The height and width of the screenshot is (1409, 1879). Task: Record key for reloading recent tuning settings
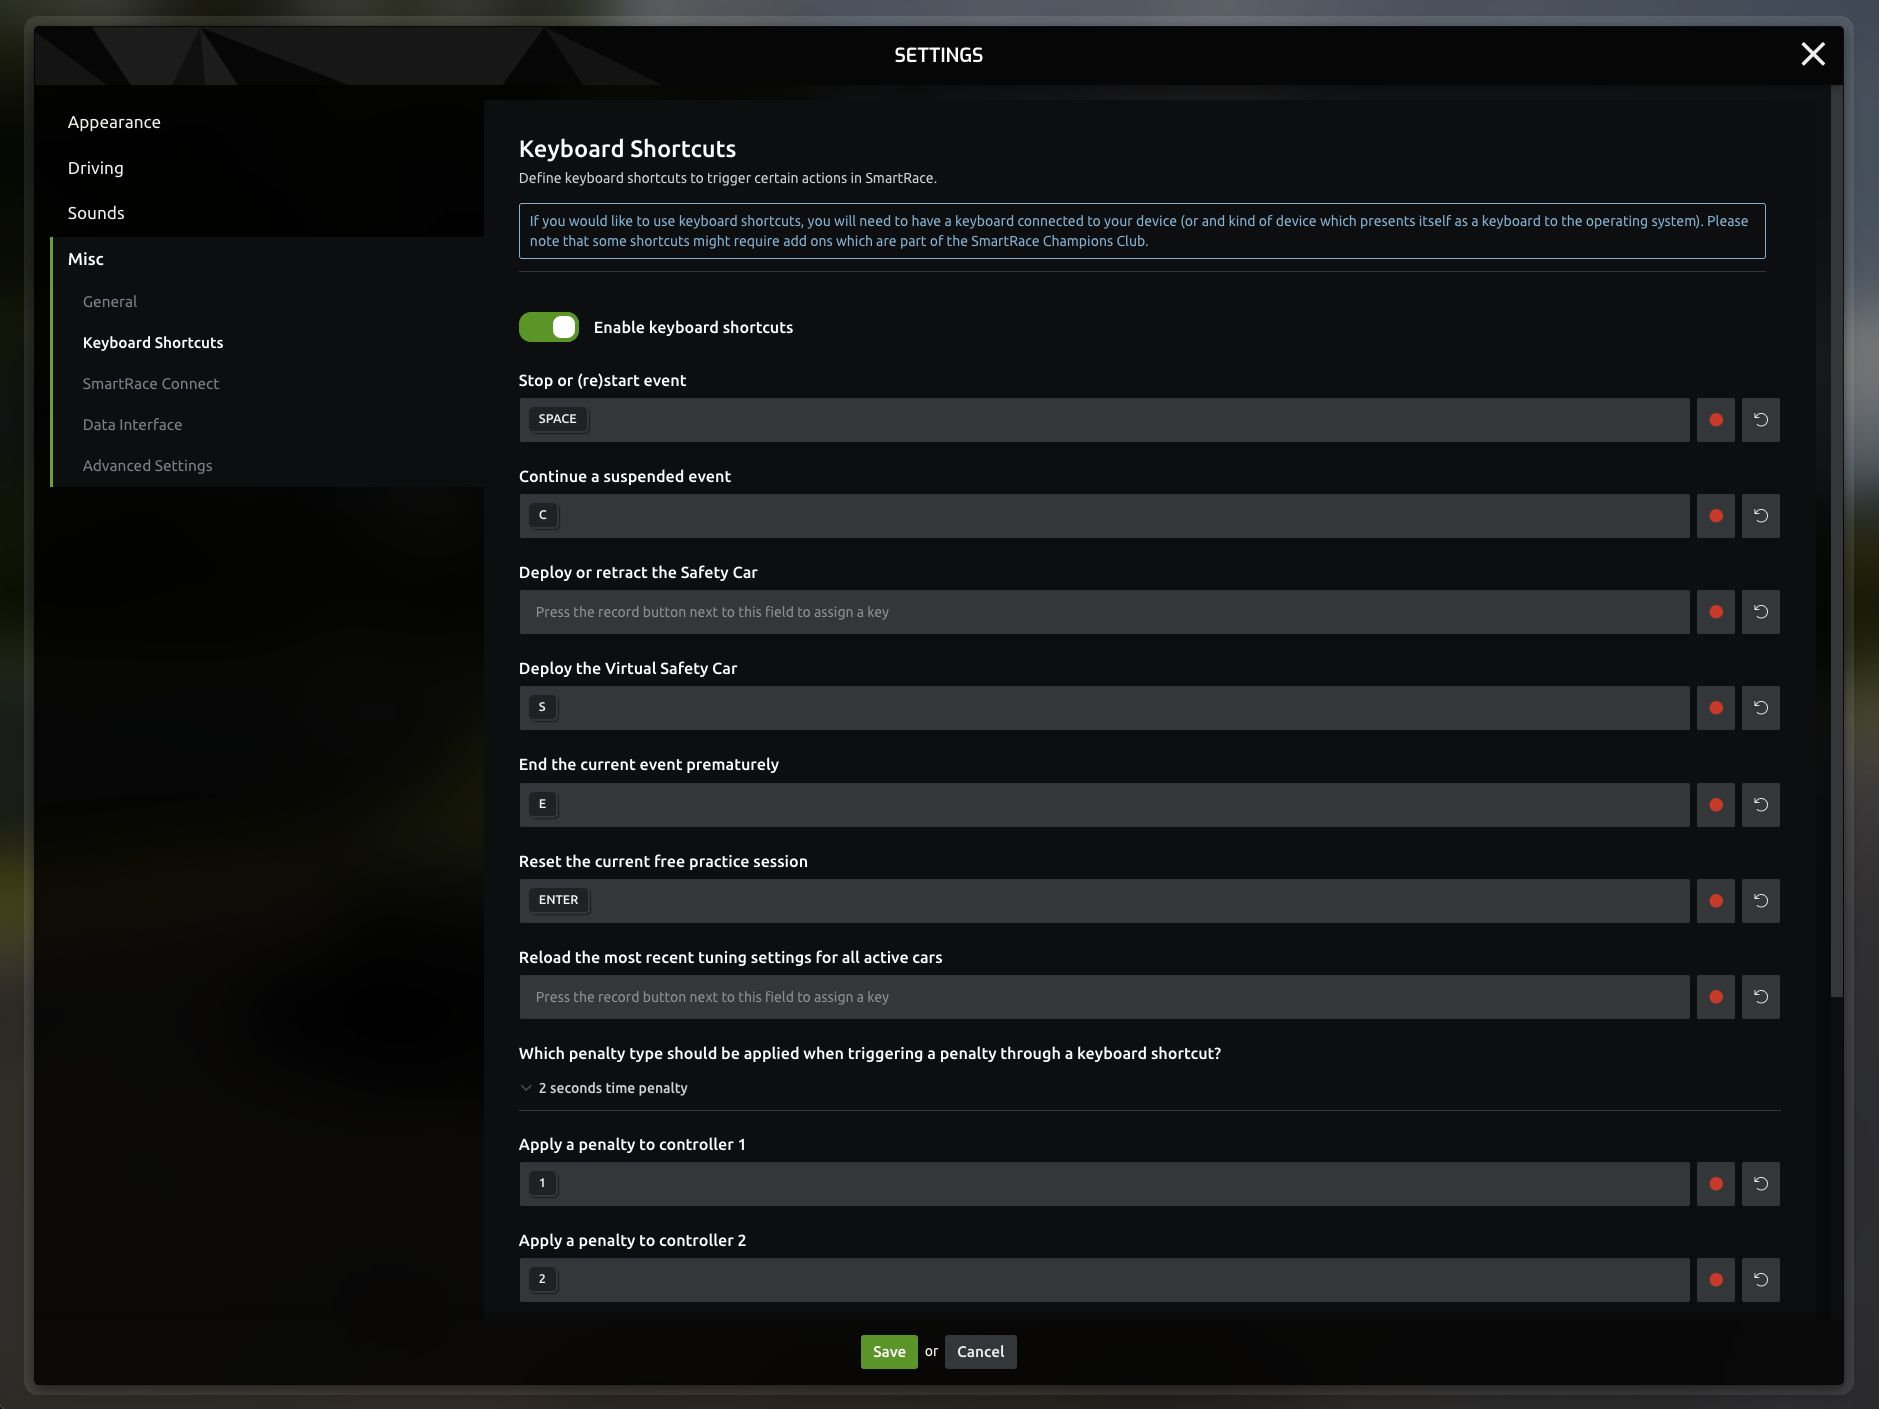click(x=1715, y=997)
